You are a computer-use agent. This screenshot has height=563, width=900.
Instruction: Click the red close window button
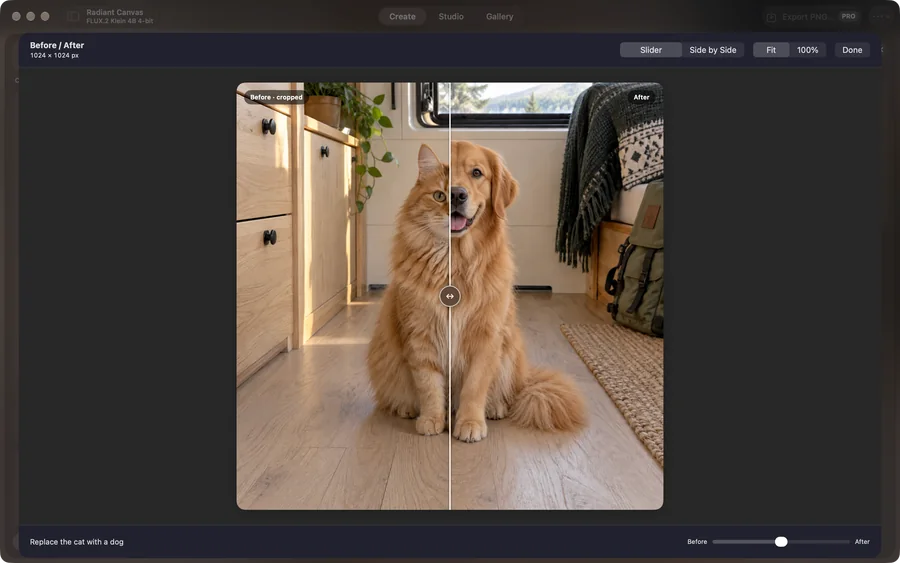[x=16, y=17]
